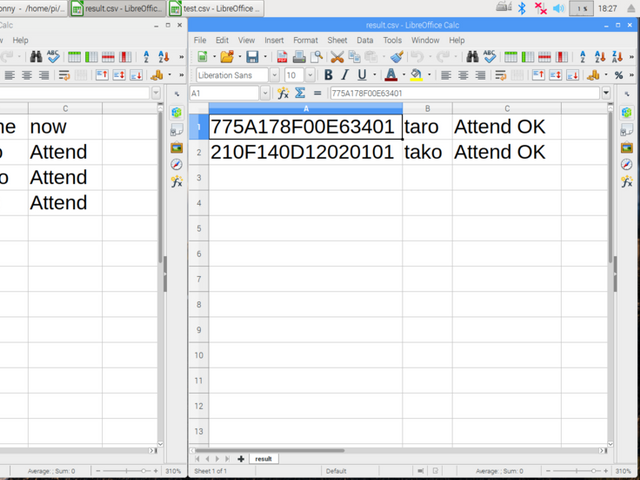Viewport: 640px width, 480px height.
Task: Switch to test.csv window in taskbar
Action: coord(212,8)
